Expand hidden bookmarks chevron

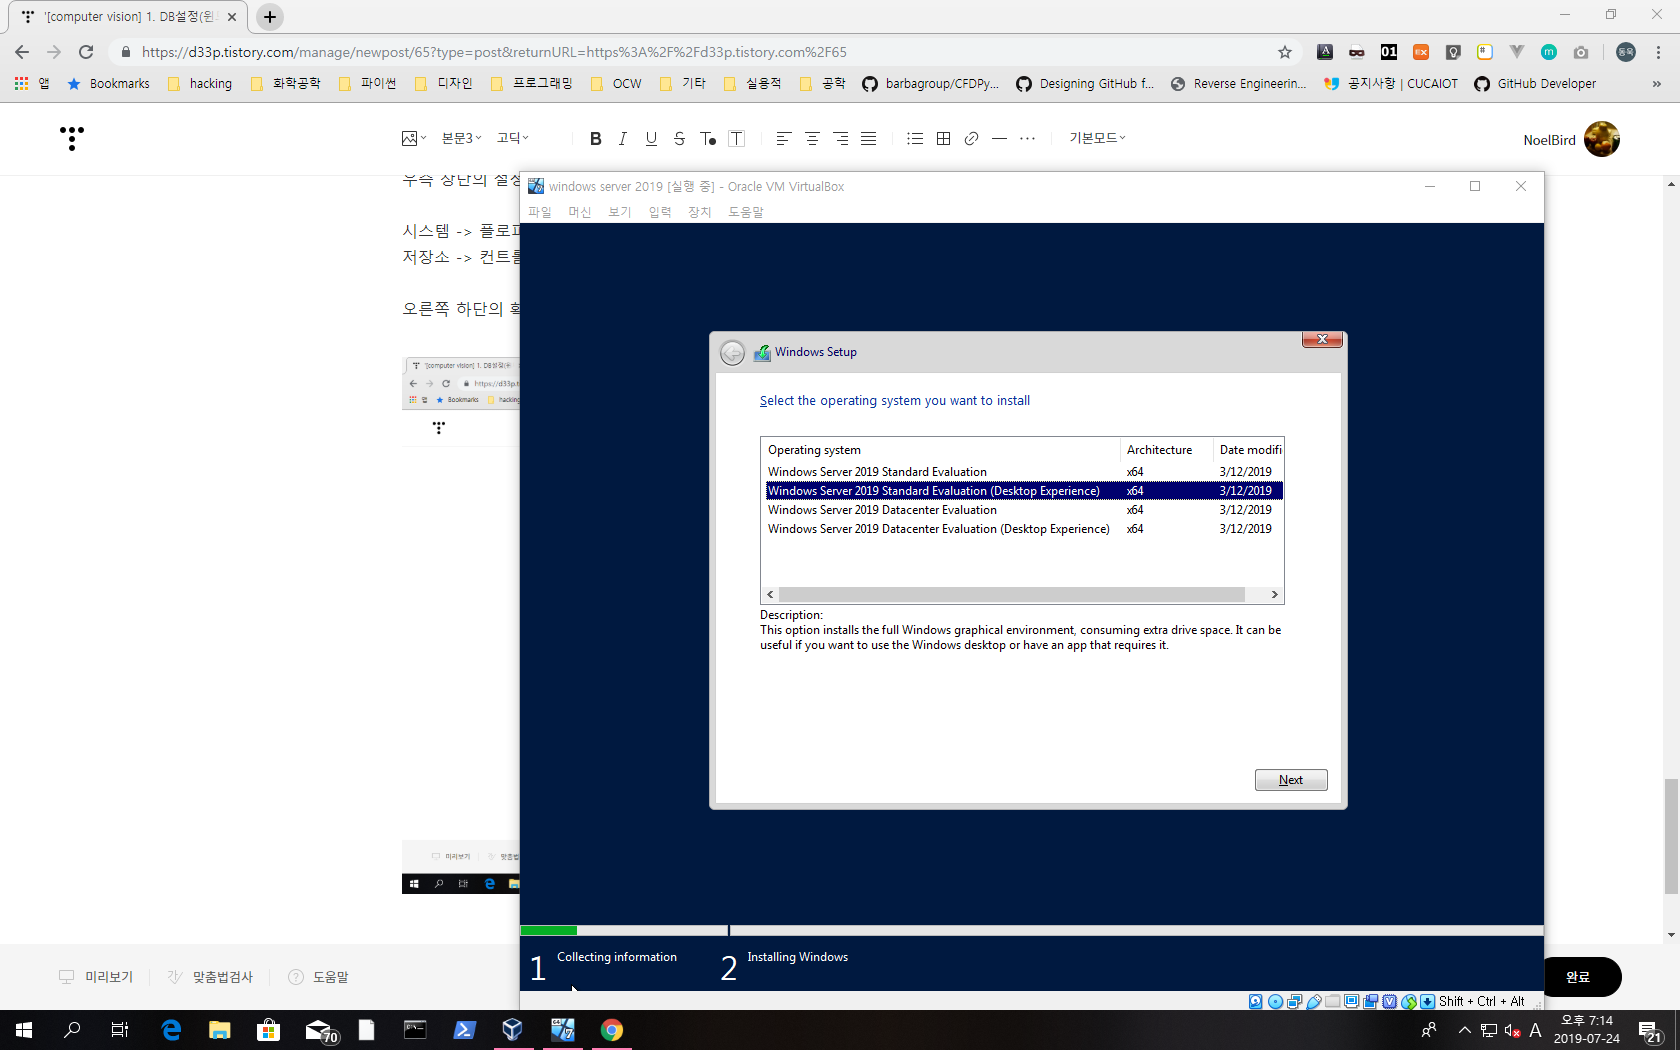tap(1657, 84)
